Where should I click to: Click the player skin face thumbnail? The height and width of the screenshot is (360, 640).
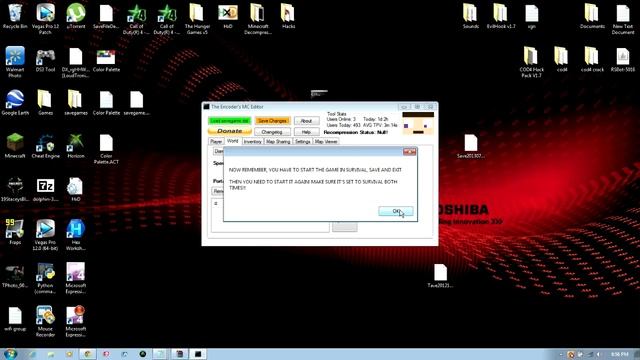pos(418,124)
